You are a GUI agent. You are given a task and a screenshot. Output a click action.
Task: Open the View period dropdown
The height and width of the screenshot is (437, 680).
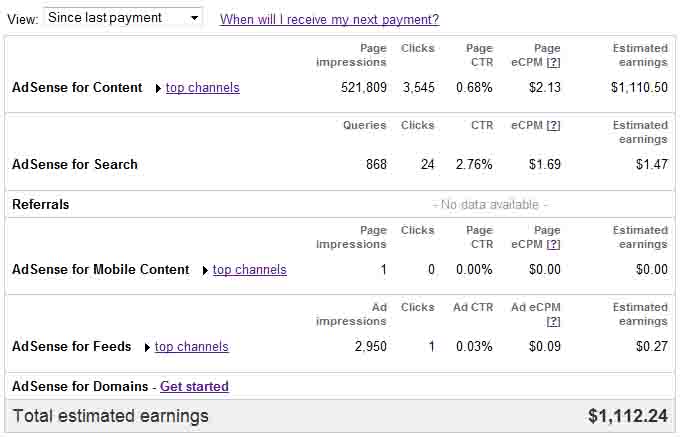click(x=123, y=18)
